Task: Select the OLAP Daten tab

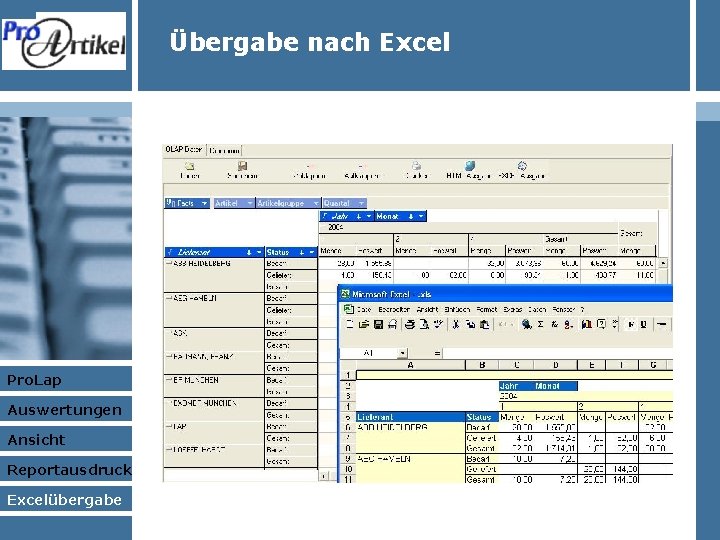Action: (184, 150)
